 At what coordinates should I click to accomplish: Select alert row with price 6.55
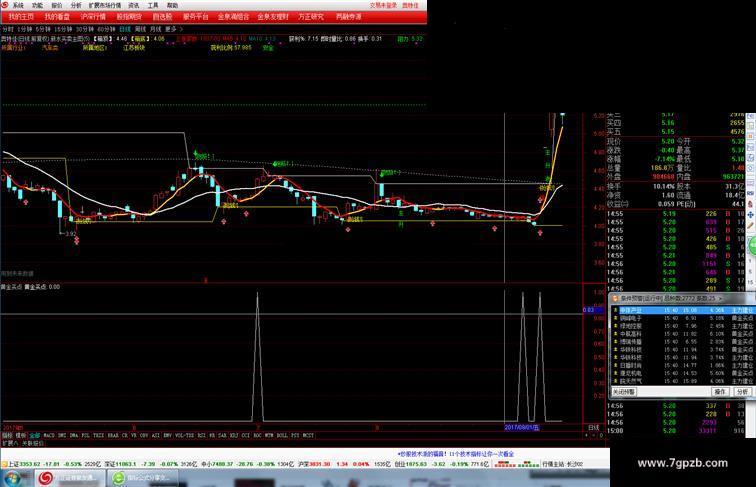[682, 341]
